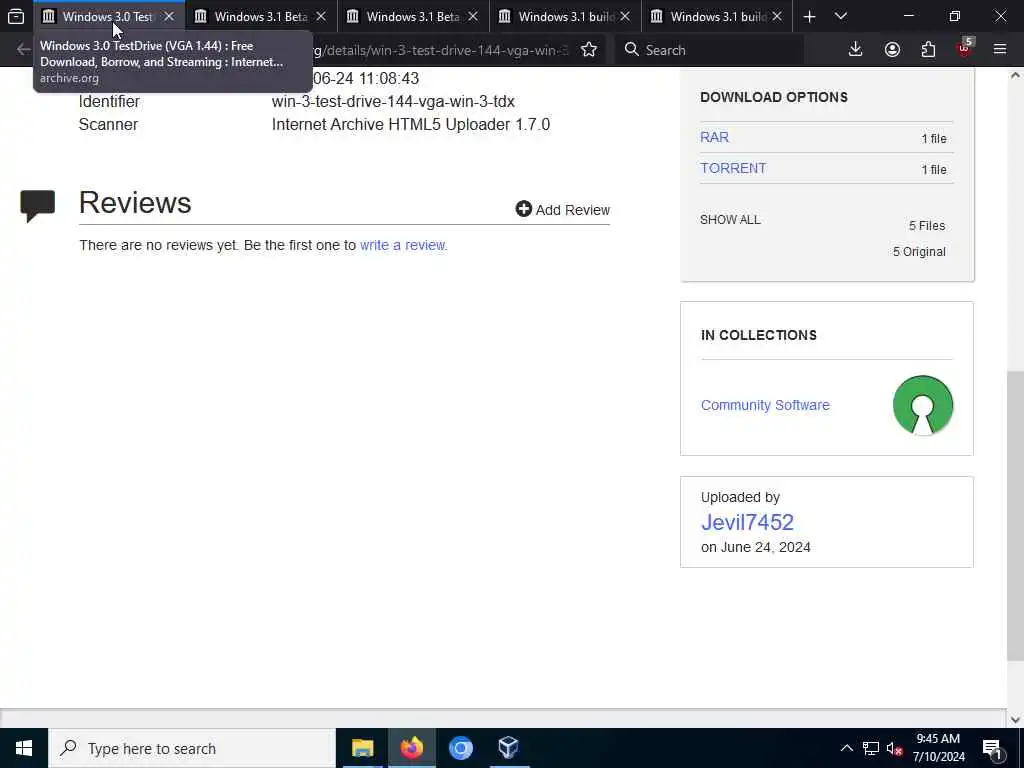The width and height of the screenshot is (1024, 768).
Task: Open the Extensions puzzle icon
Action: [x=928, y=50]
